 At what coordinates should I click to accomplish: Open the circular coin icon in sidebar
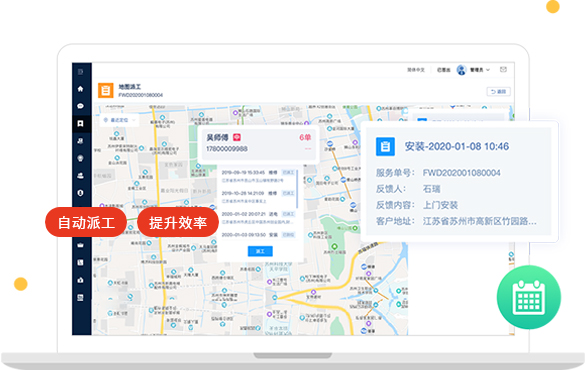[x=81, y=193]
